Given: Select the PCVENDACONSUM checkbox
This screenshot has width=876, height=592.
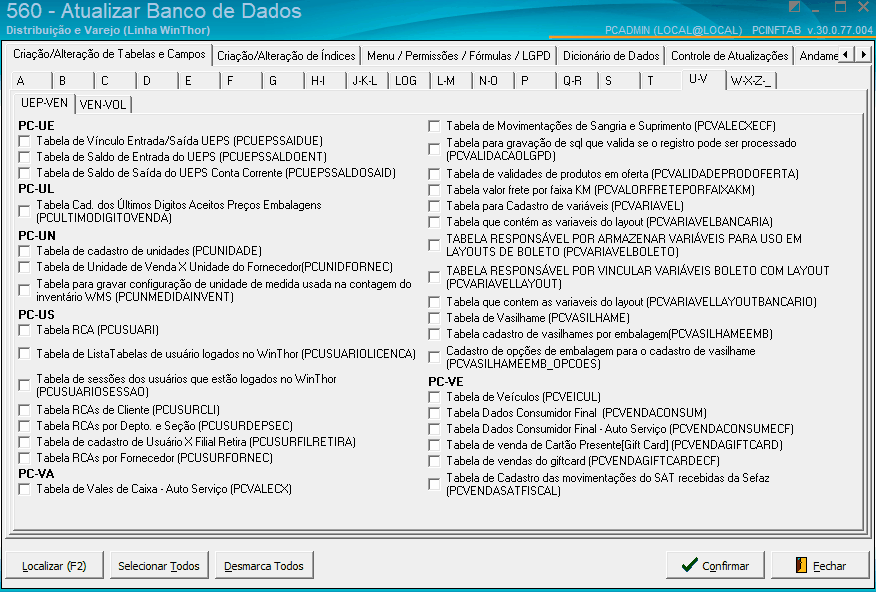Looking at the screenshot, I should (x=434, y=413).
